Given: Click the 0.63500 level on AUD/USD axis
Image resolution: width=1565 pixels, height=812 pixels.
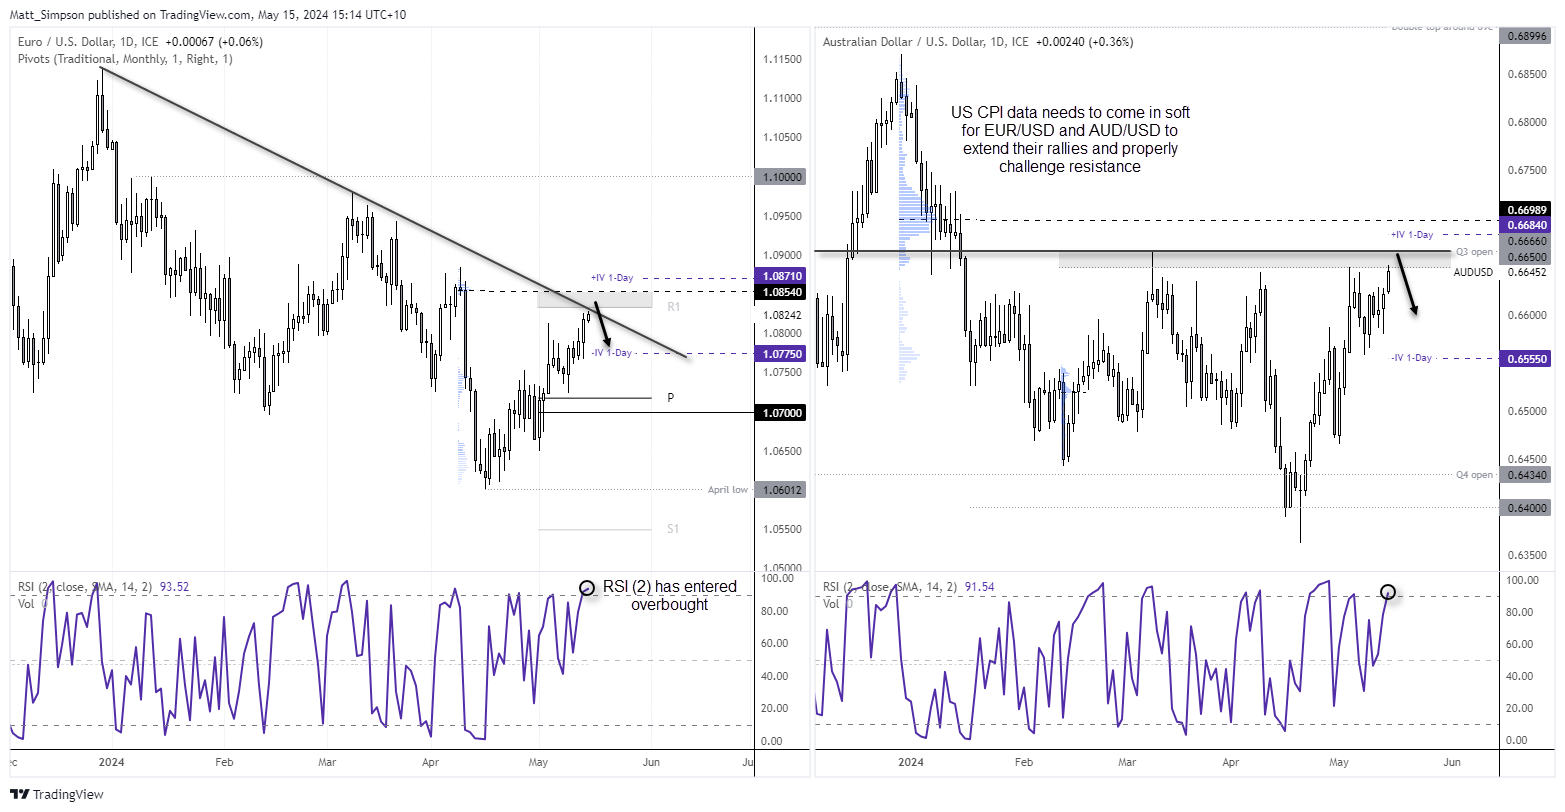Looking at the screenshot, I should point(1526,555).
